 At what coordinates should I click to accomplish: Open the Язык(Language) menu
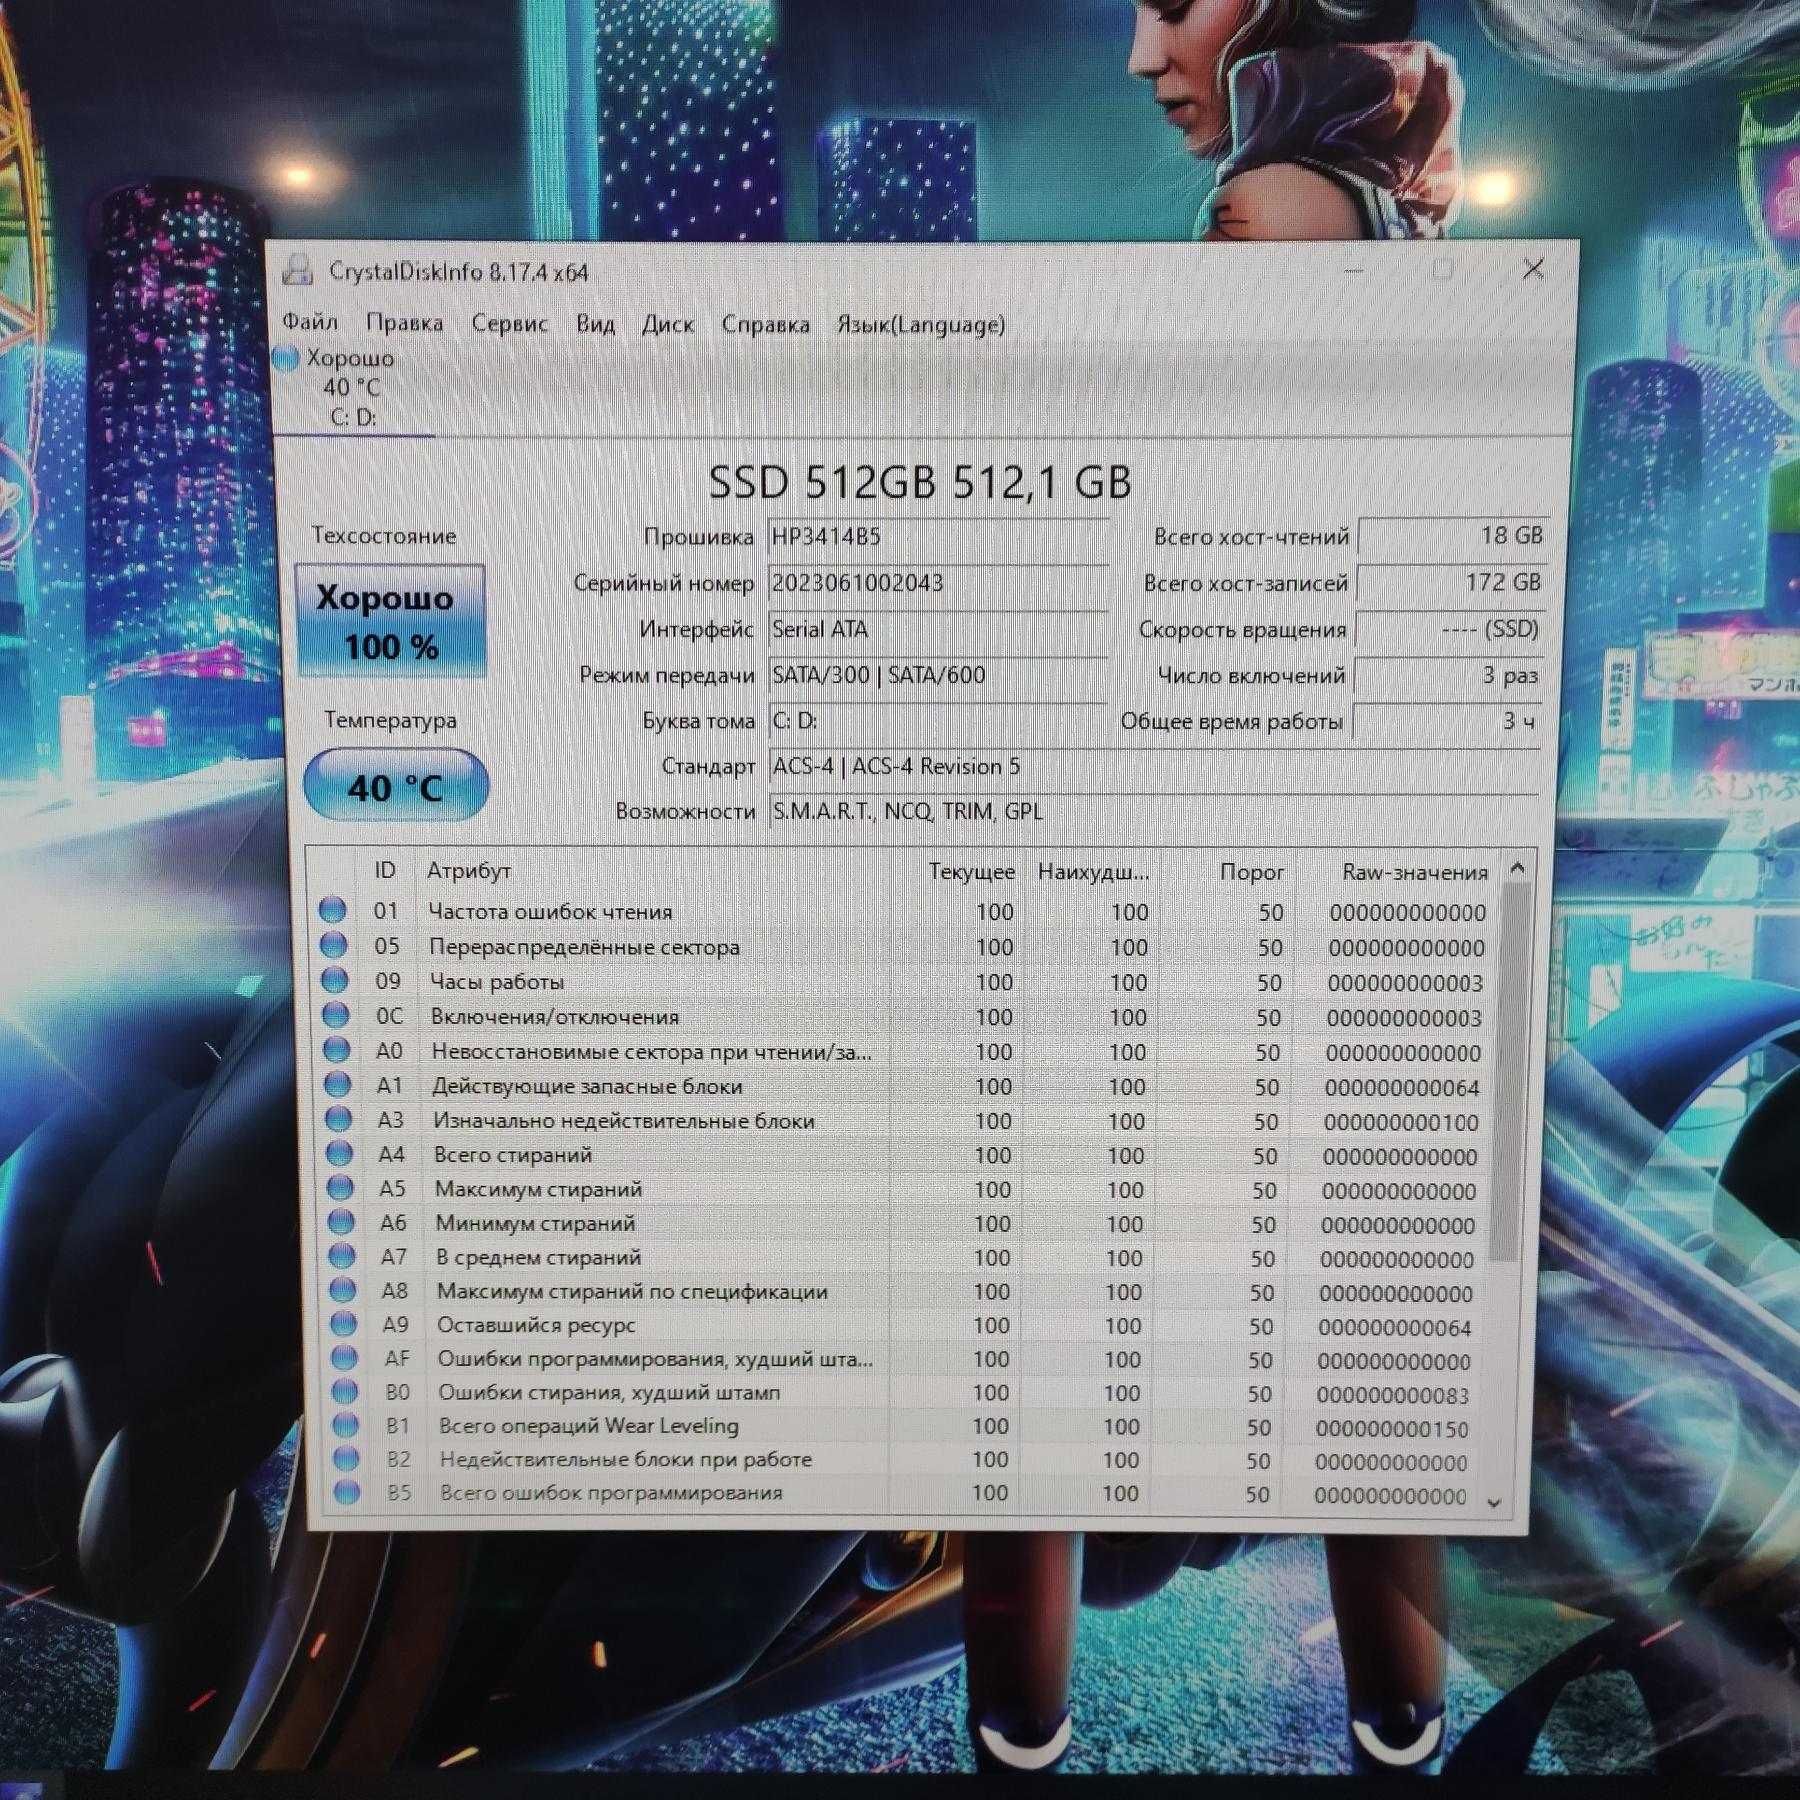pos(921,325)
